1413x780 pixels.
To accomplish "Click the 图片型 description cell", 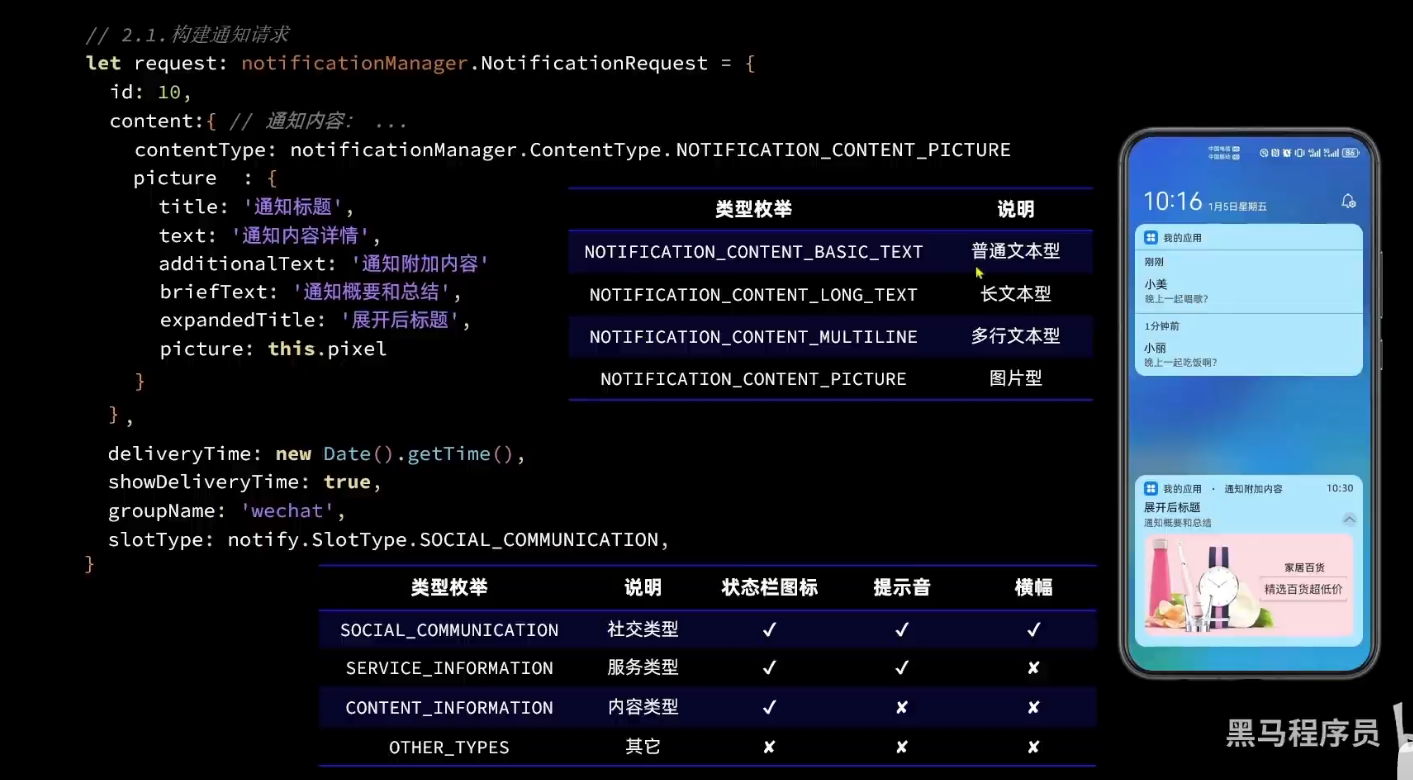I will pyautogui.click(x=1015, y=378).
